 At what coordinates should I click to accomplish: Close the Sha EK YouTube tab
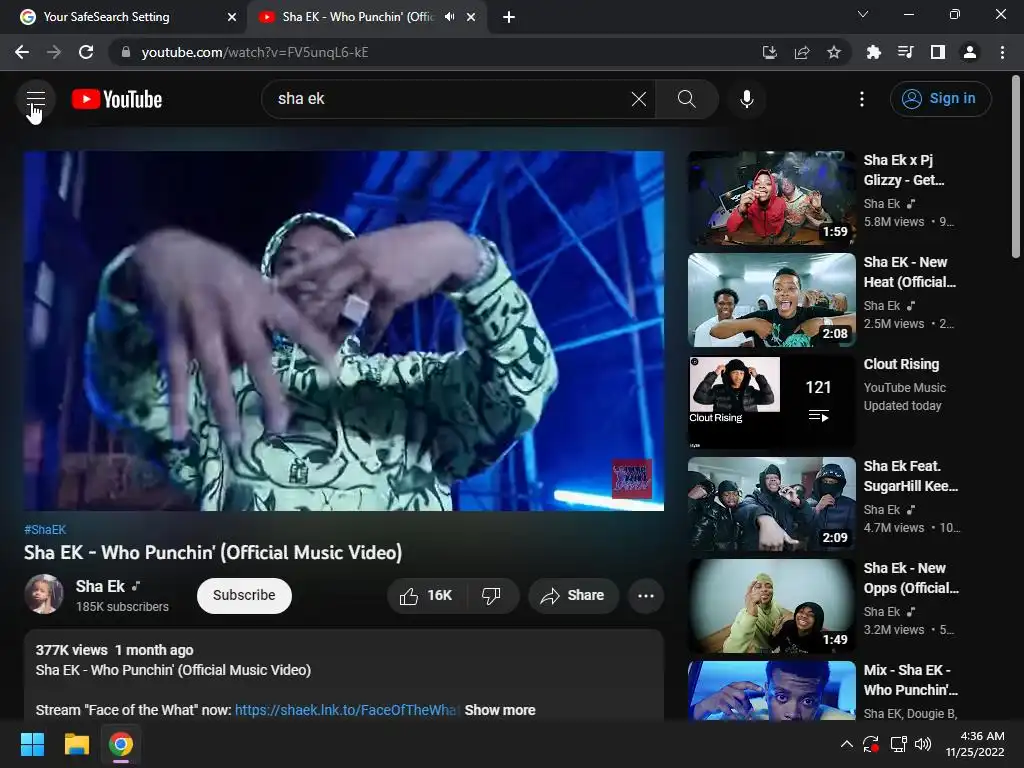[x=471, y=17]
